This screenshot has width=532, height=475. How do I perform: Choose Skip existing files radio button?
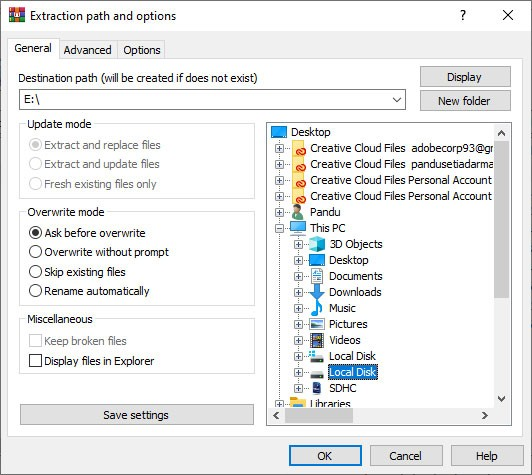click(x=35, y=272)
